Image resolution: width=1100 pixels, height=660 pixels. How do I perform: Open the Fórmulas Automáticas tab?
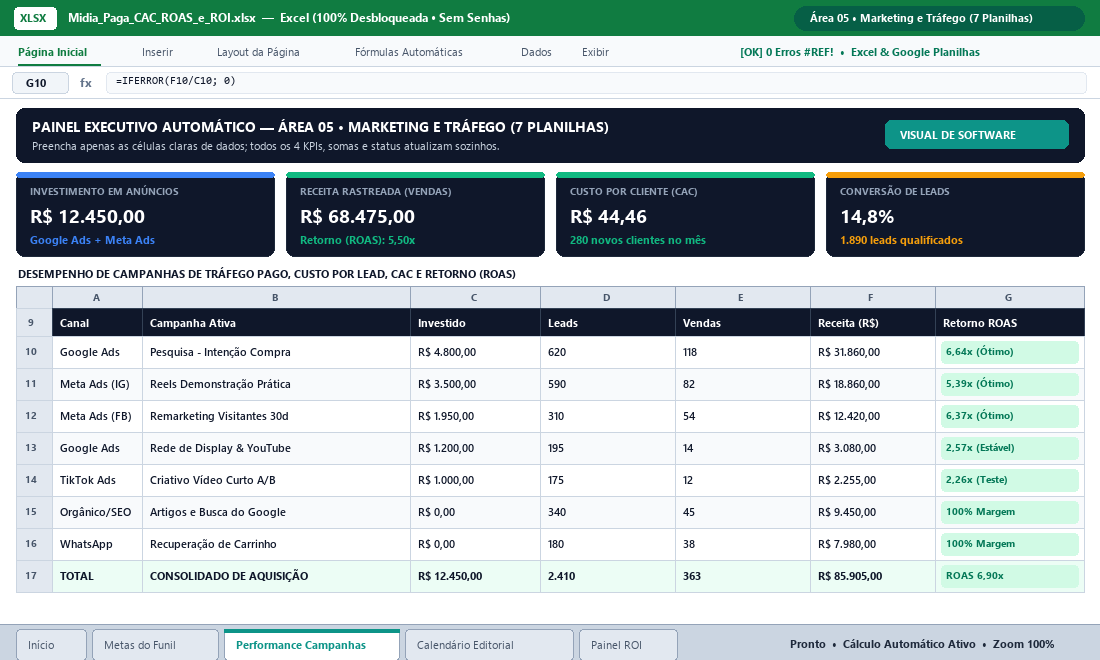pyautogui.click(x=409, y=52)
